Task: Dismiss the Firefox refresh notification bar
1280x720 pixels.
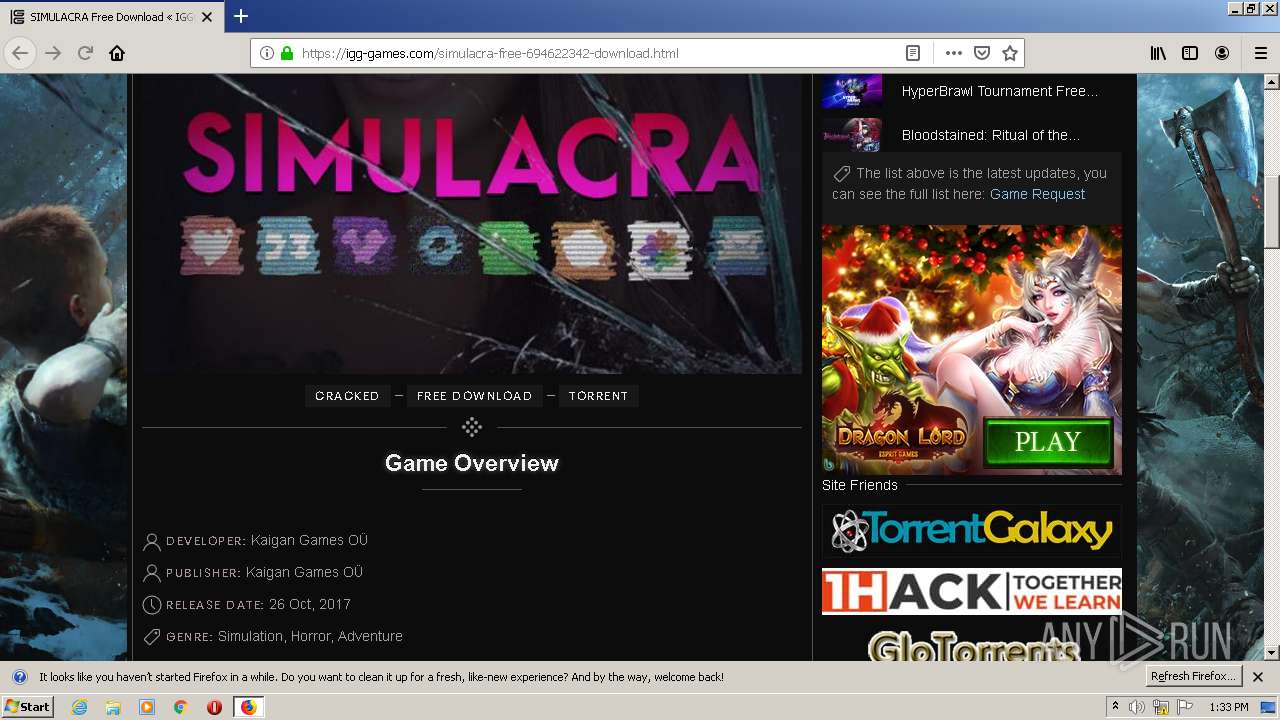Action: tap(1258, 677)
